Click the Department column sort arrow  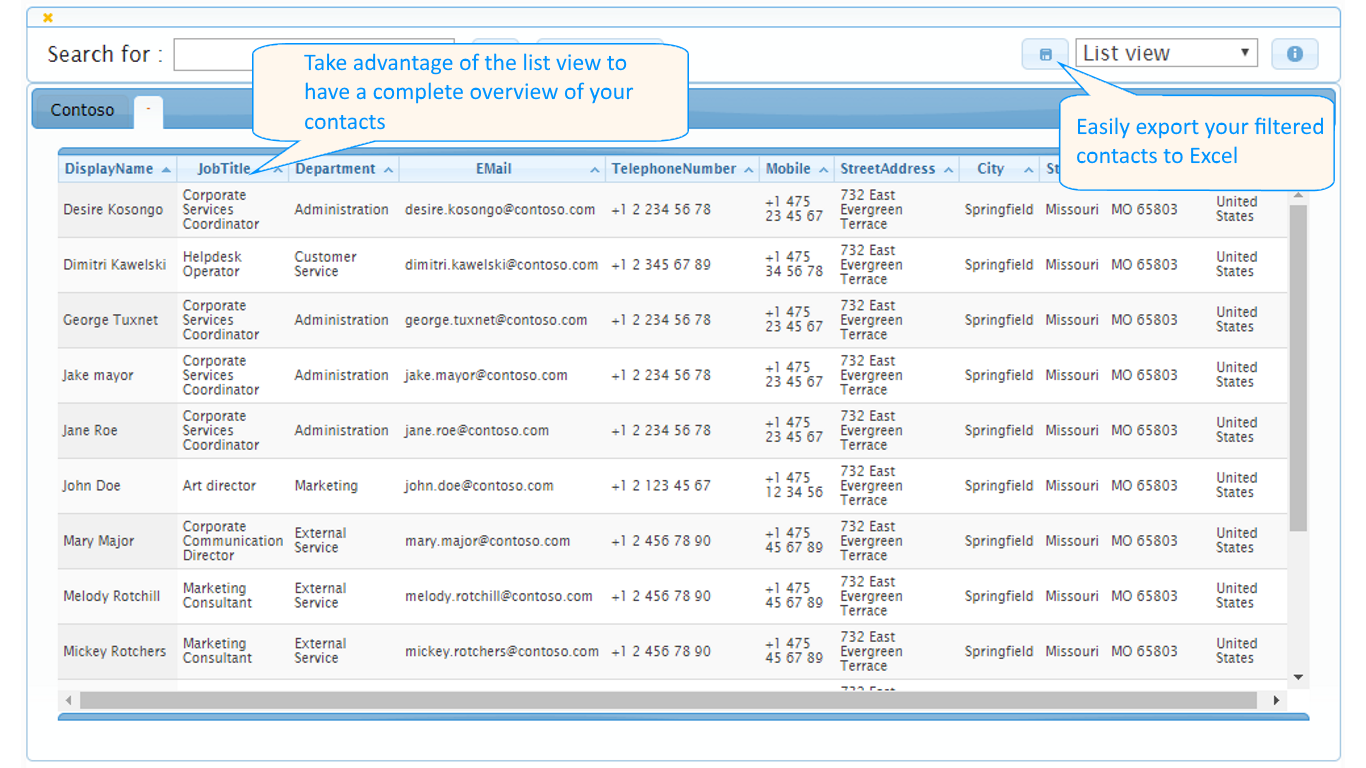tap(390, 168)
